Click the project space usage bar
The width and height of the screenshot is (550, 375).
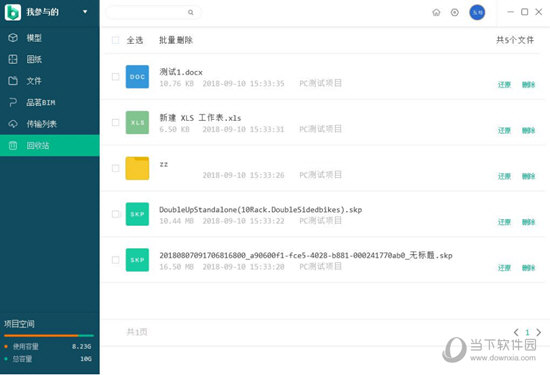(x=49, y=336)
